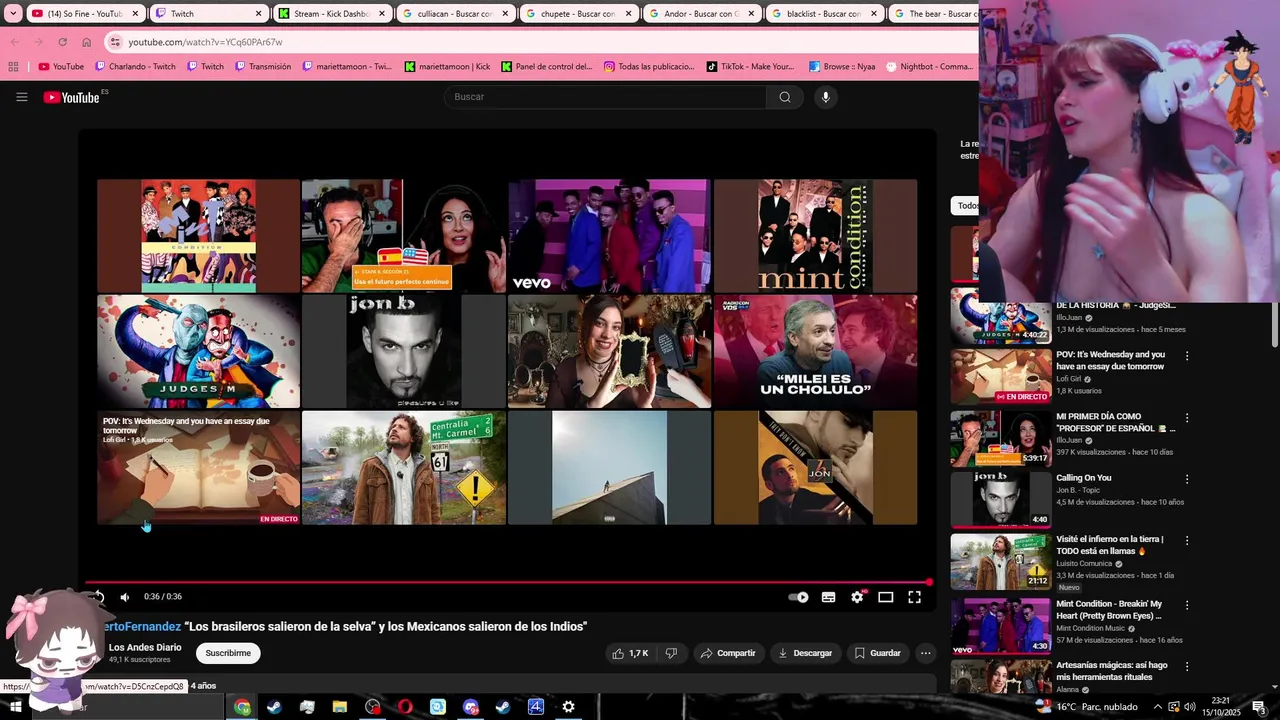Start voice search with microphone icon
The height and width of the screenshot is (720, 1280).
pyautogui.click(x=825, y=97)
